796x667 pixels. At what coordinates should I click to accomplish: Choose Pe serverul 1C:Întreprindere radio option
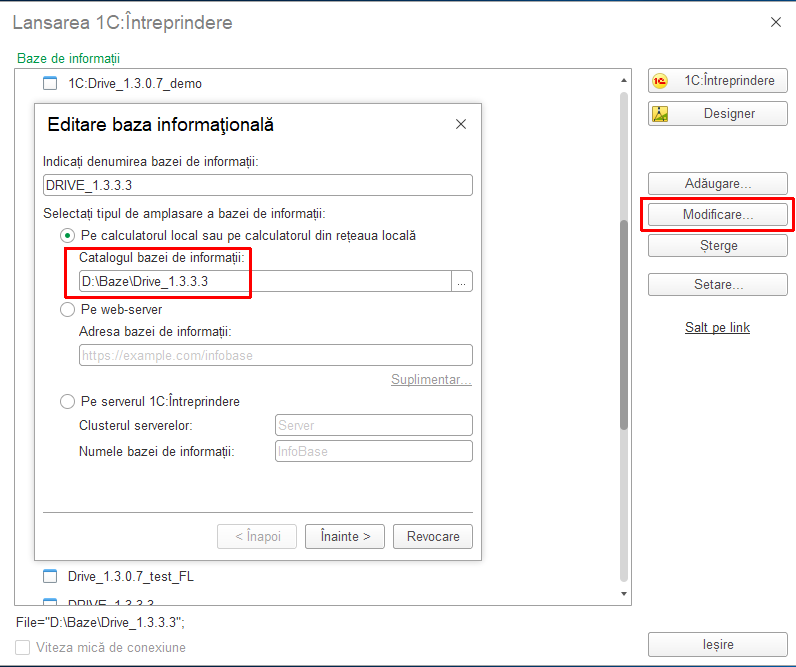[67, 402]
